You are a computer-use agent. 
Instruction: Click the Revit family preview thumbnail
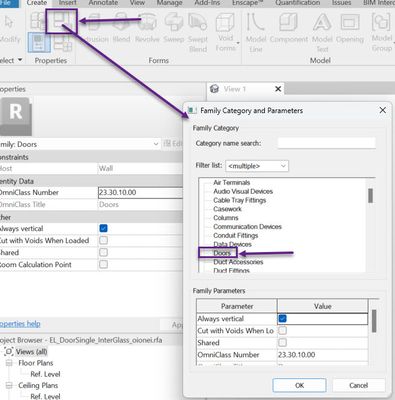pyautogui.click(x=16, y=116)
